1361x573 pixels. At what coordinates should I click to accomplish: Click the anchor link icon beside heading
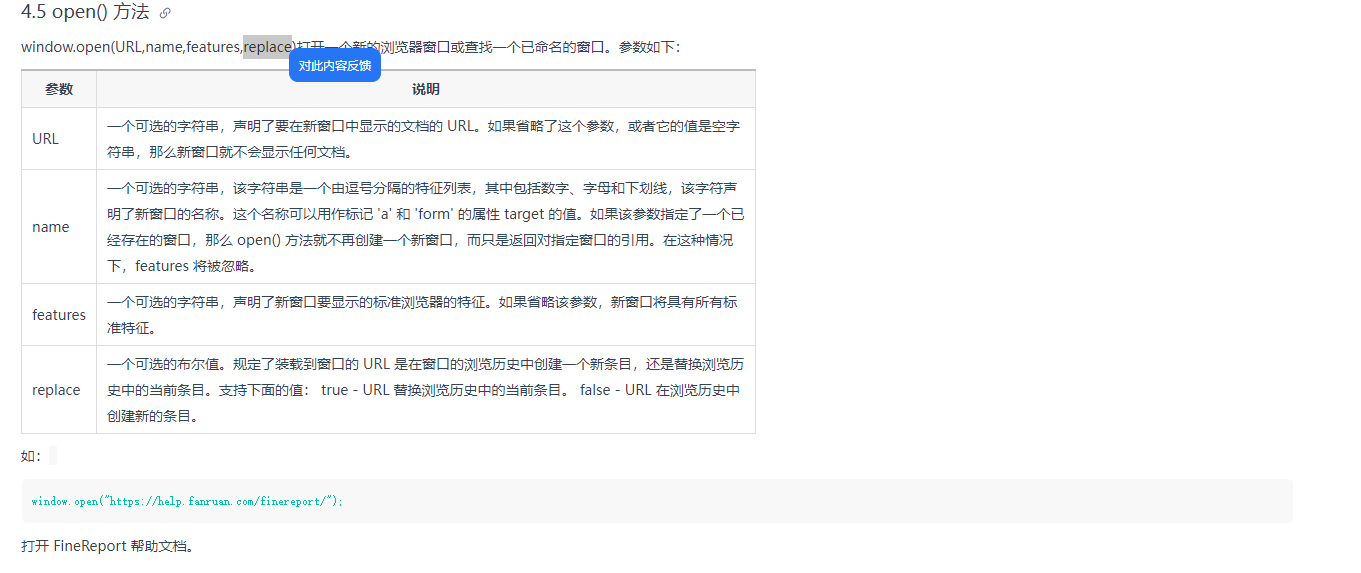pyautogui.click(x=165, y=13)
